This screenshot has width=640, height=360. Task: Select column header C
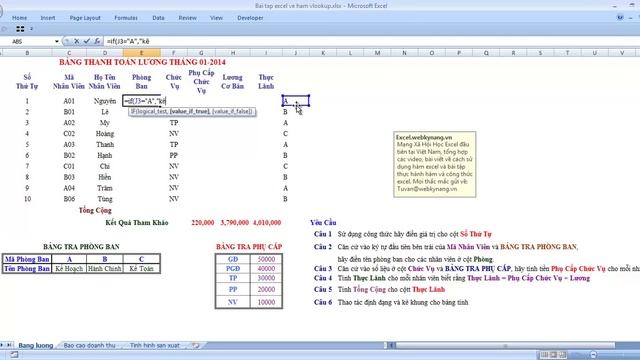(x=69, y=53)
